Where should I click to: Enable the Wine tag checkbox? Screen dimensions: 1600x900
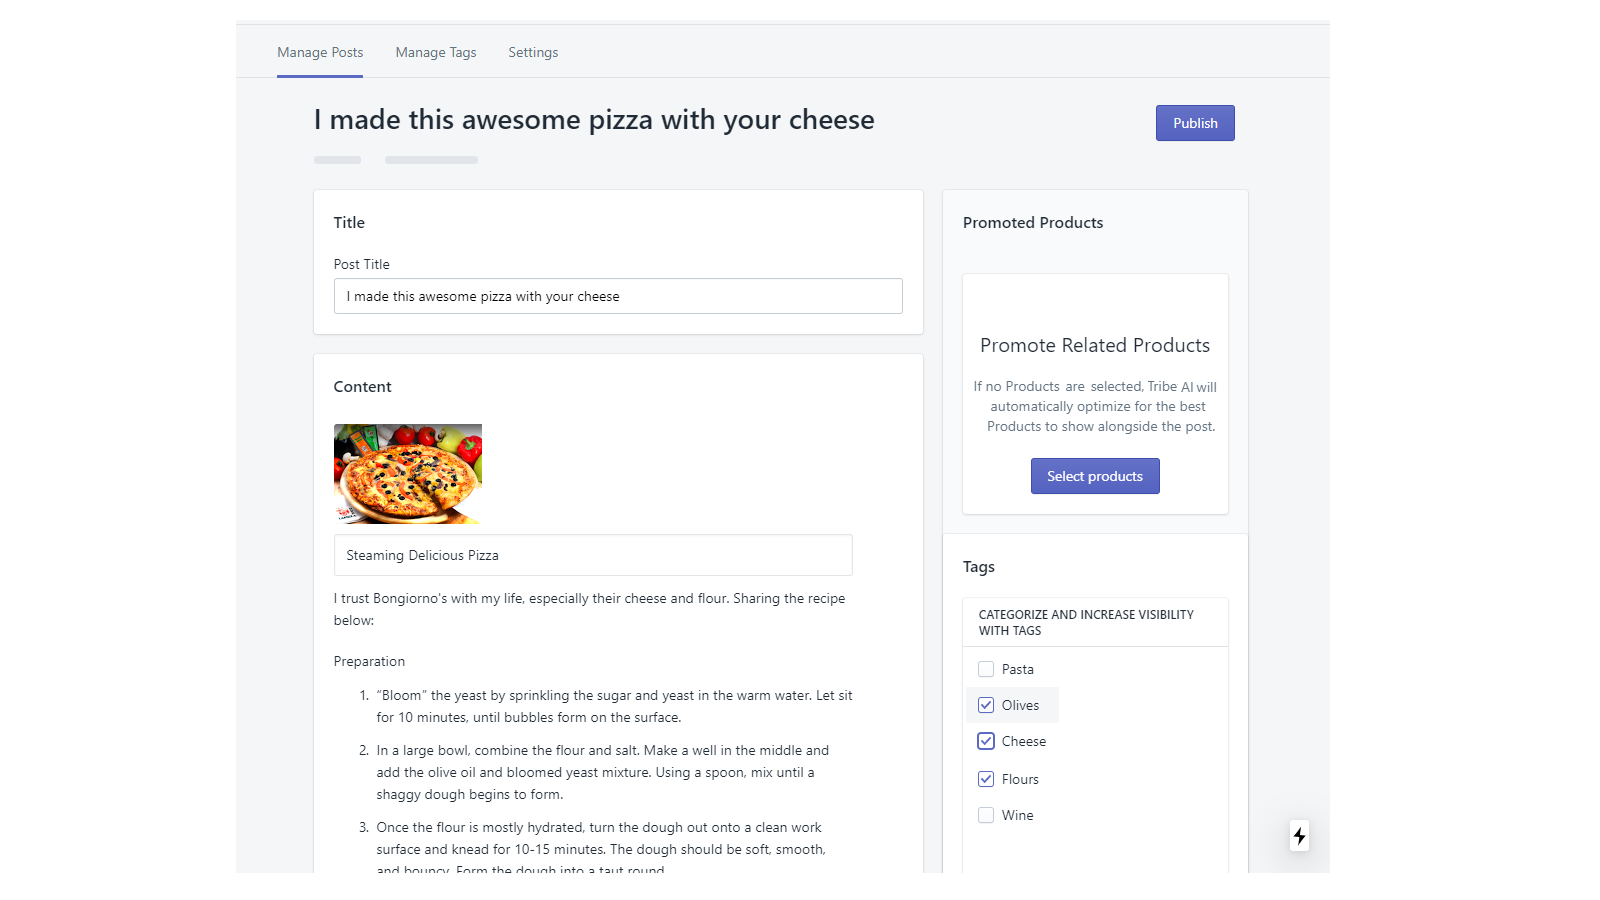(986, 815)
